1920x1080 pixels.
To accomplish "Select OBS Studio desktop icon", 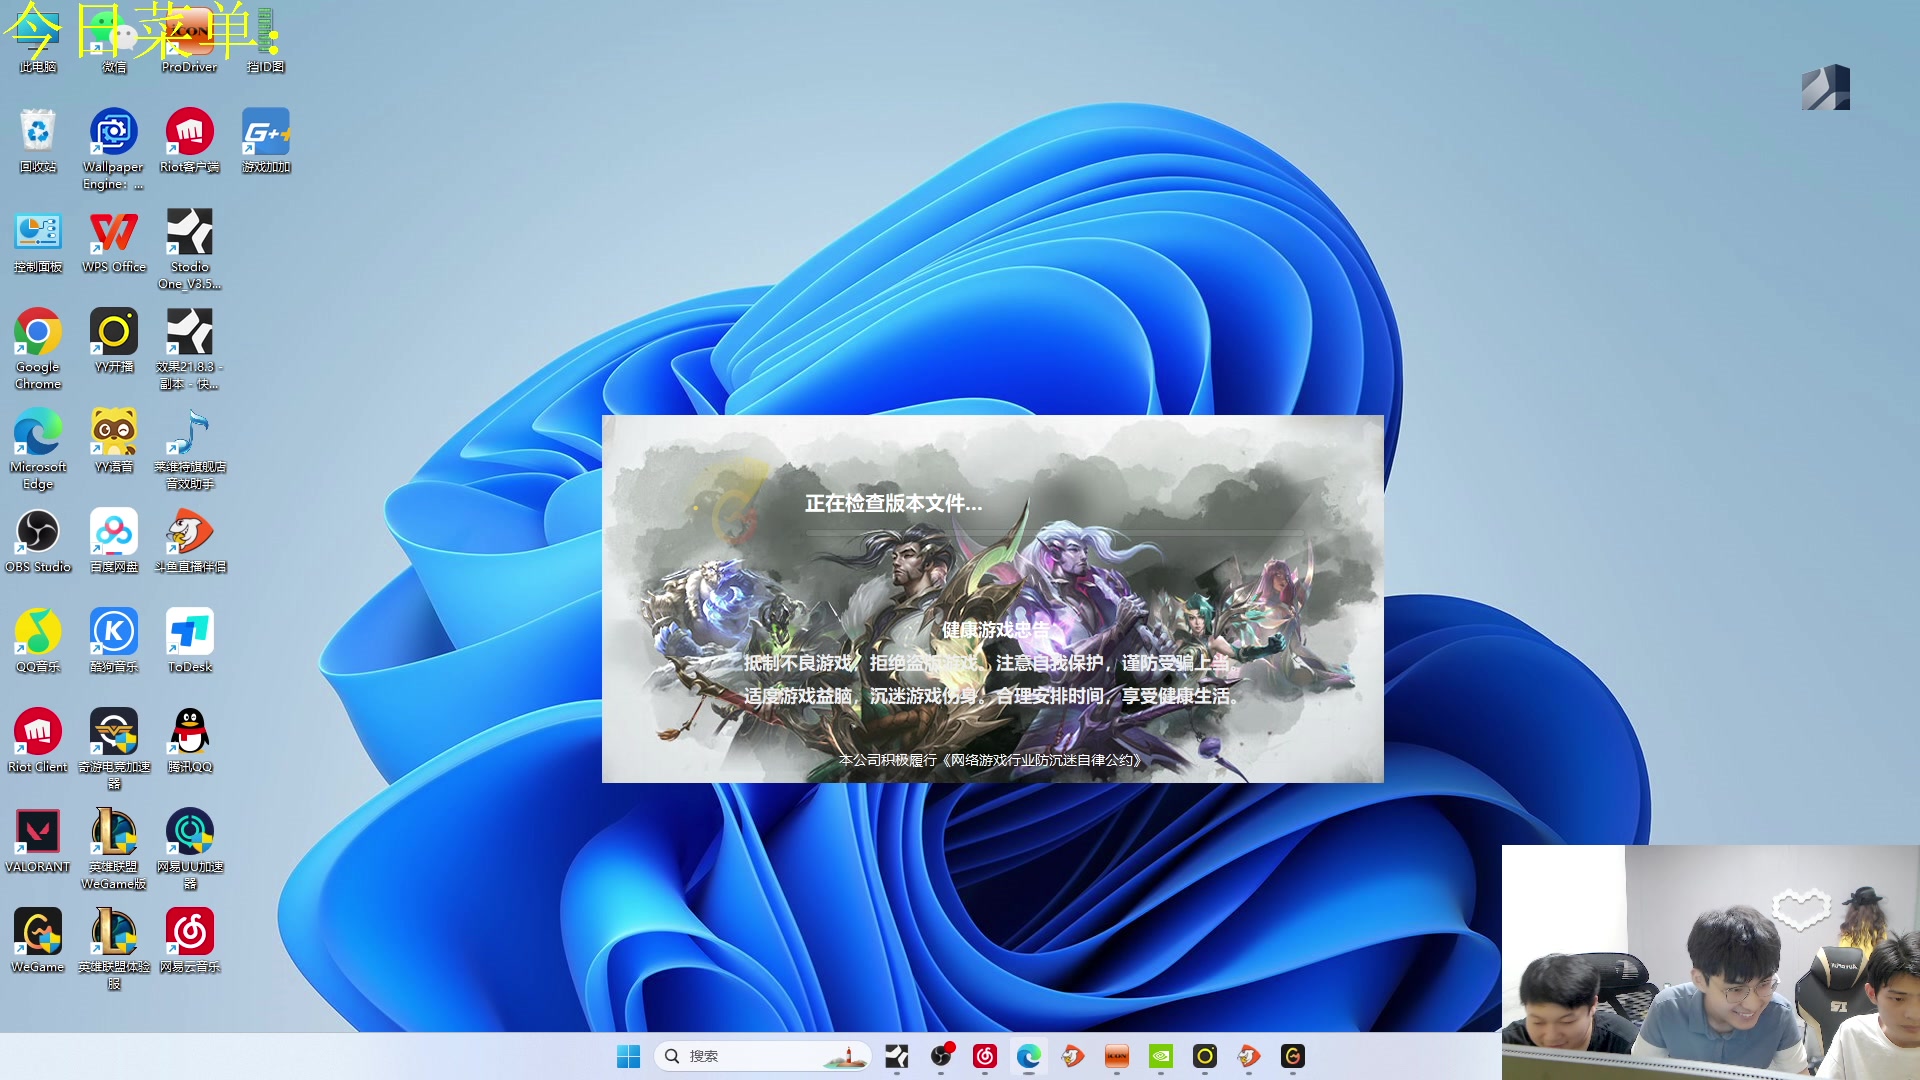I will click(x=38, y=540).
